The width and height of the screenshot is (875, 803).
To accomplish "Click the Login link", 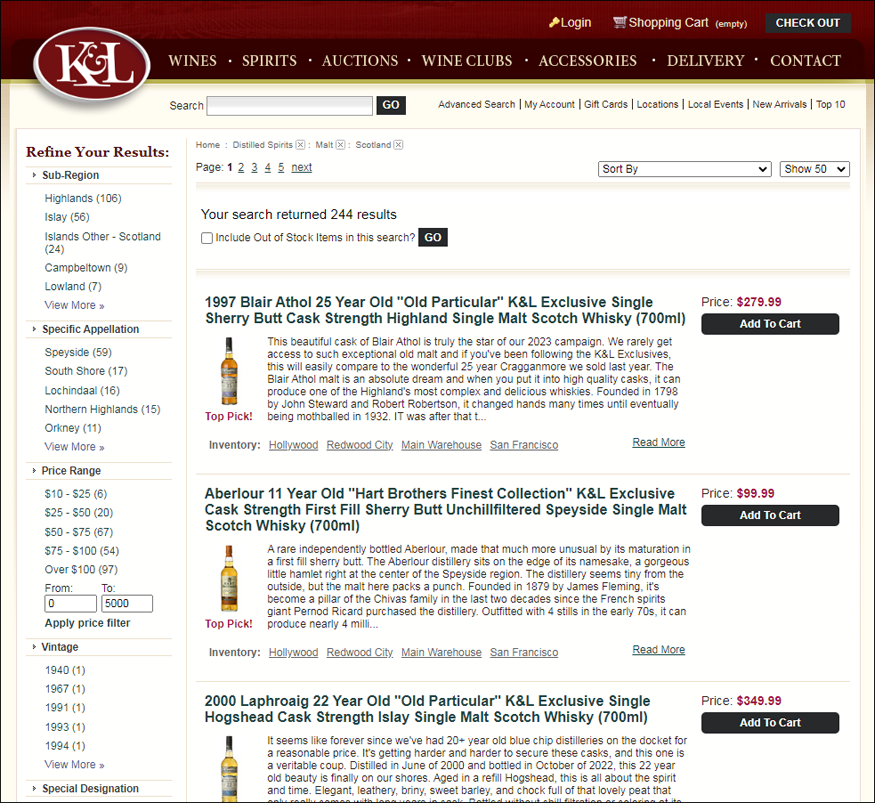I will 575,23.
